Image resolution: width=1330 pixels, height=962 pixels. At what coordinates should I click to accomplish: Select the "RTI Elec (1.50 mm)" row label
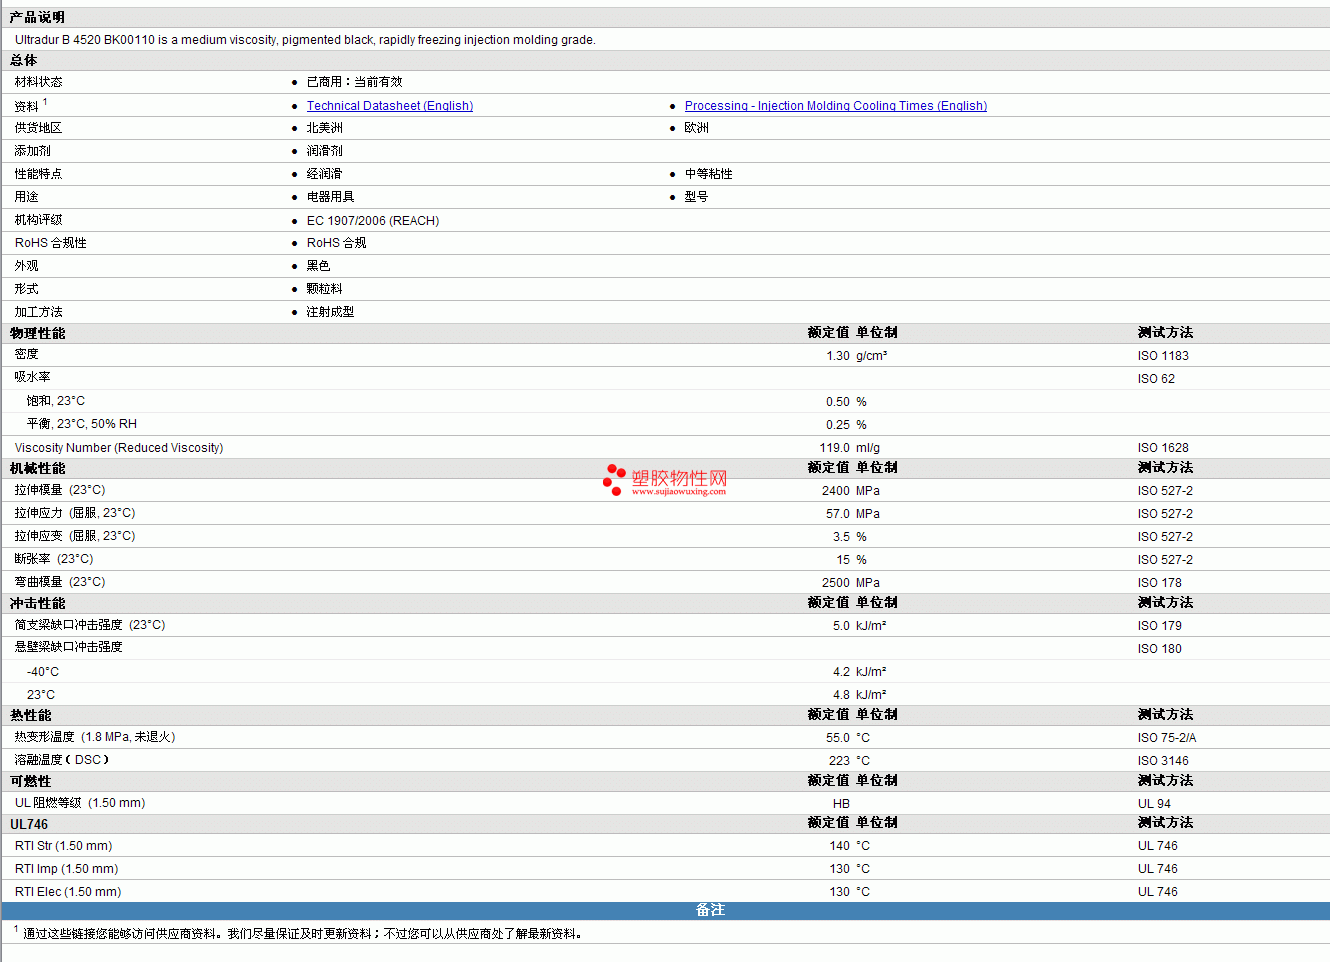click(68, 892)
